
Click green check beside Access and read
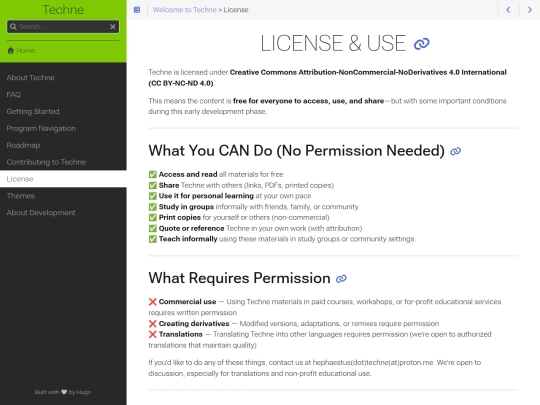(x=153, y=174)
